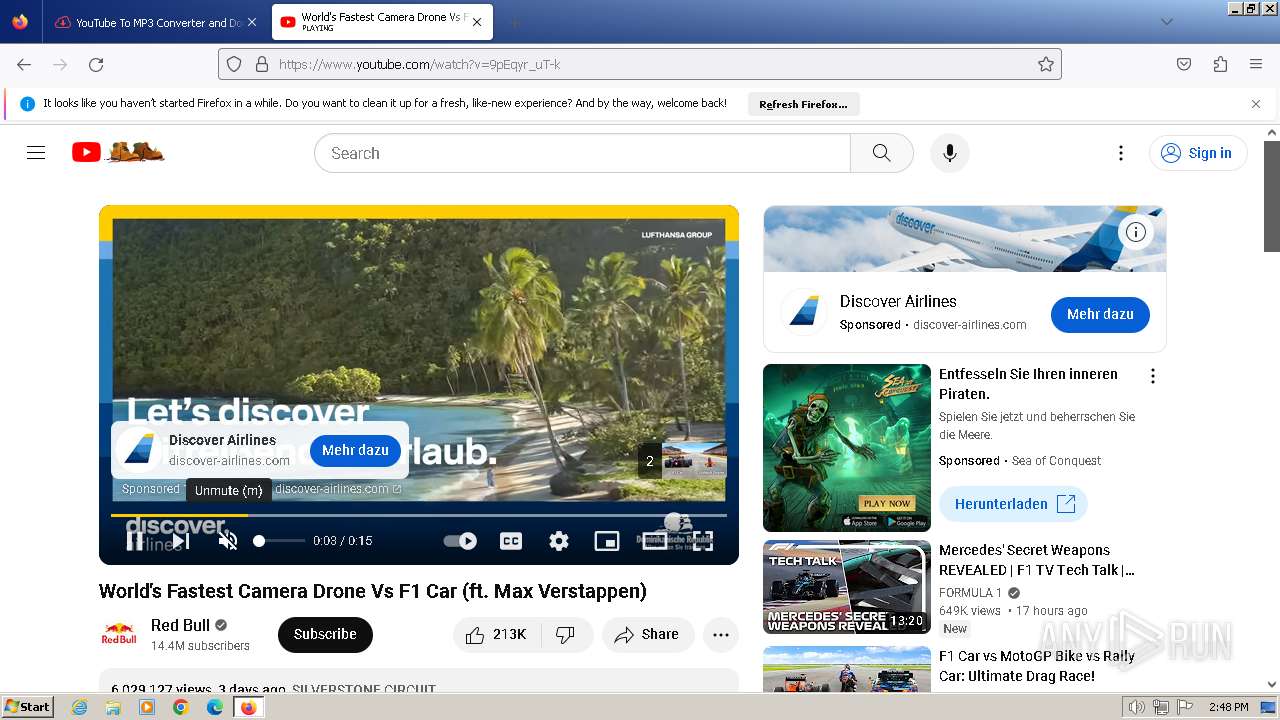
Task: Open player settings gear
Action: [559, 541]
